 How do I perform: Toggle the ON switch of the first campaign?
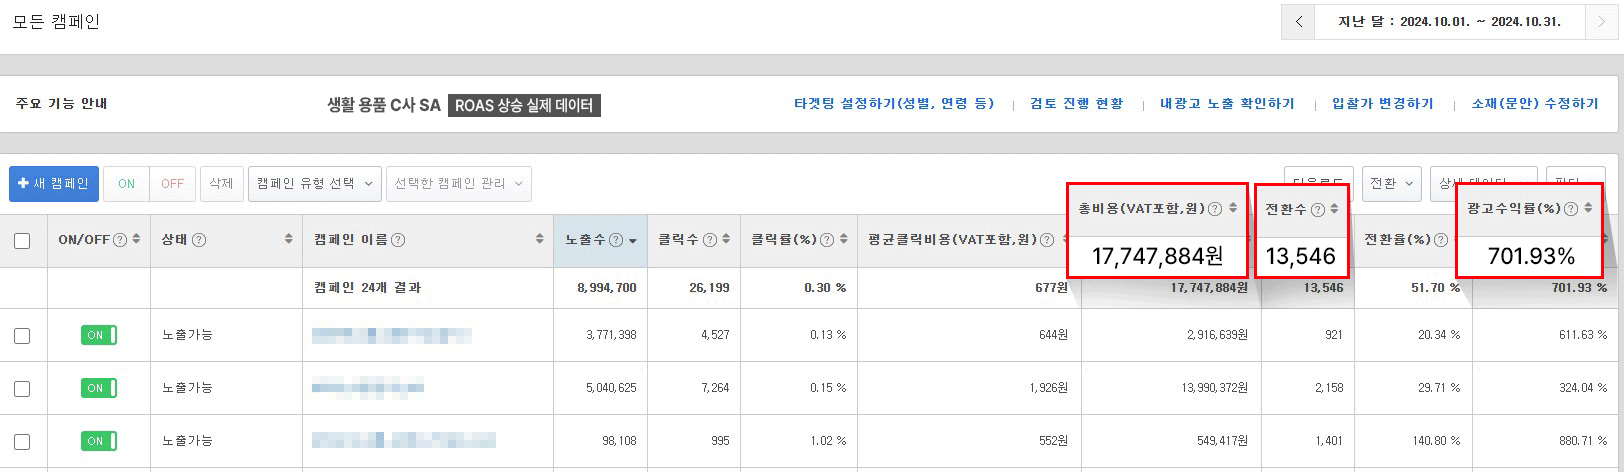(99, 335)
